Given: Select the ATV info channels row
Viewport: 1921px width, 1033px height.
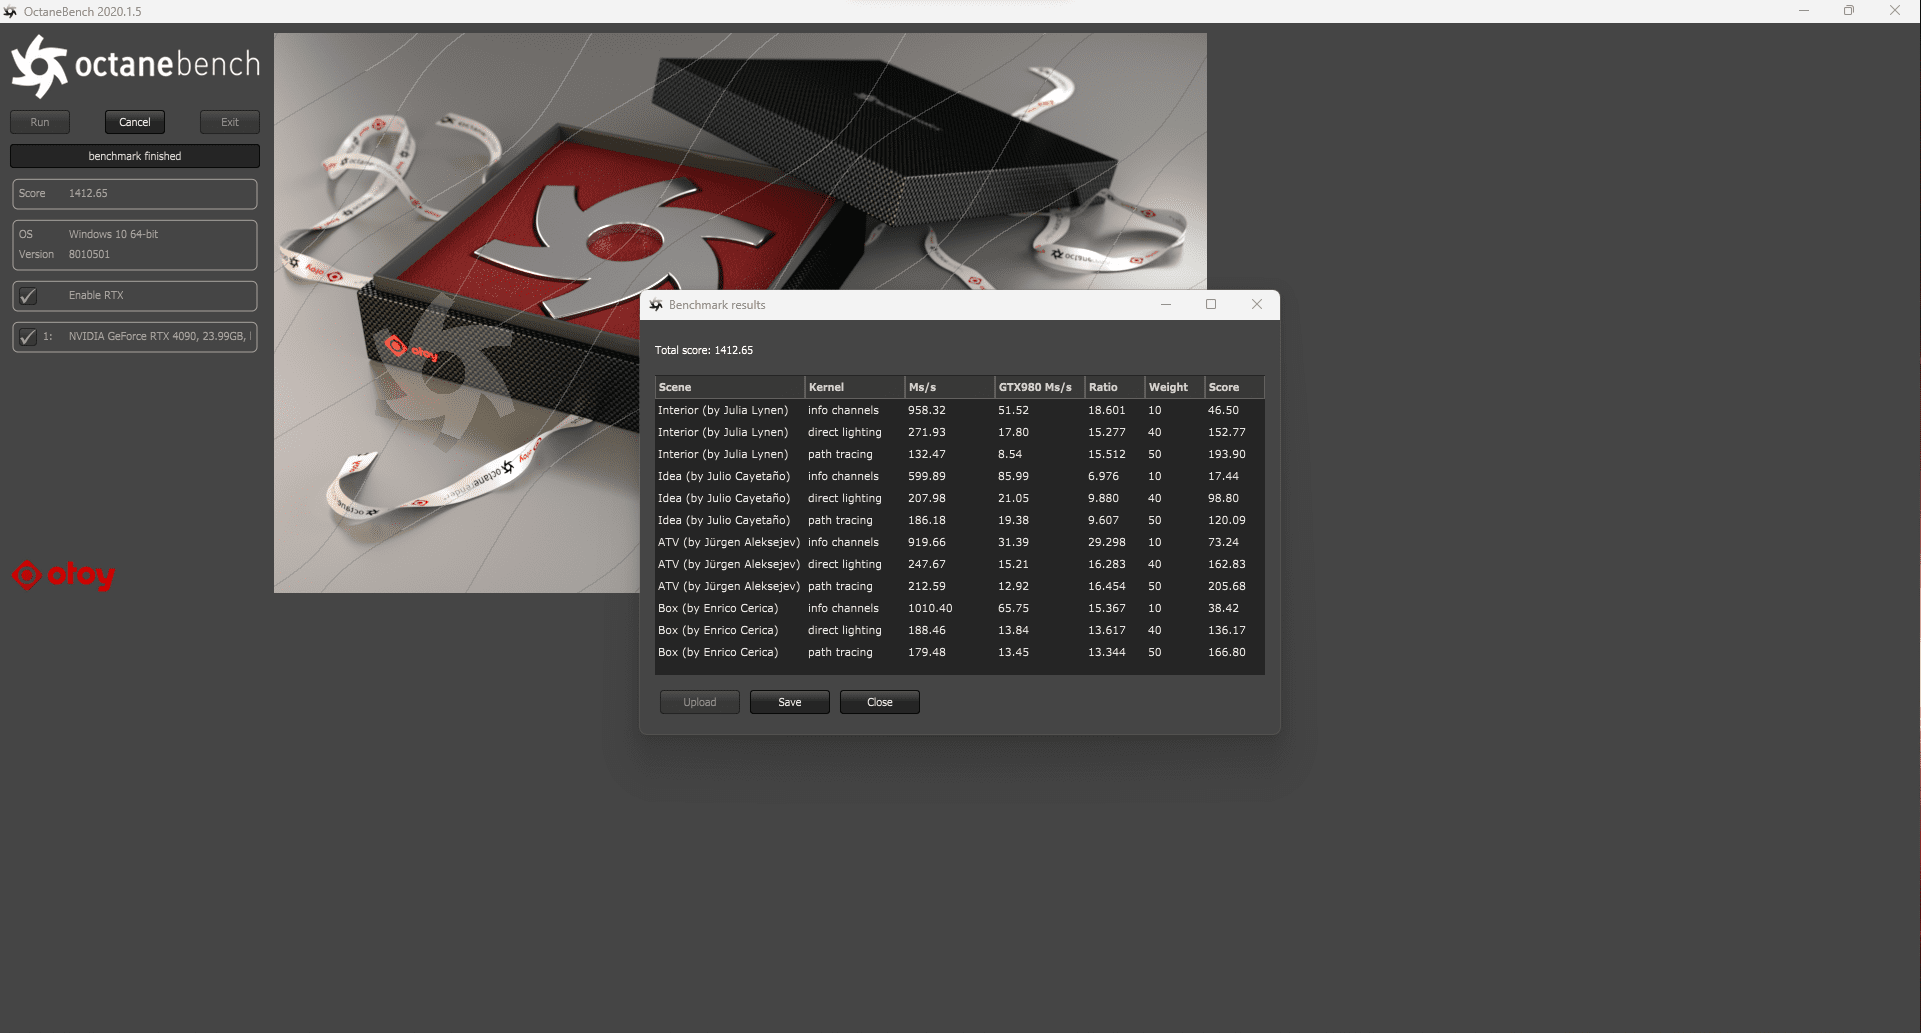Looking at the screenshot, I should [x=960, y=542].
